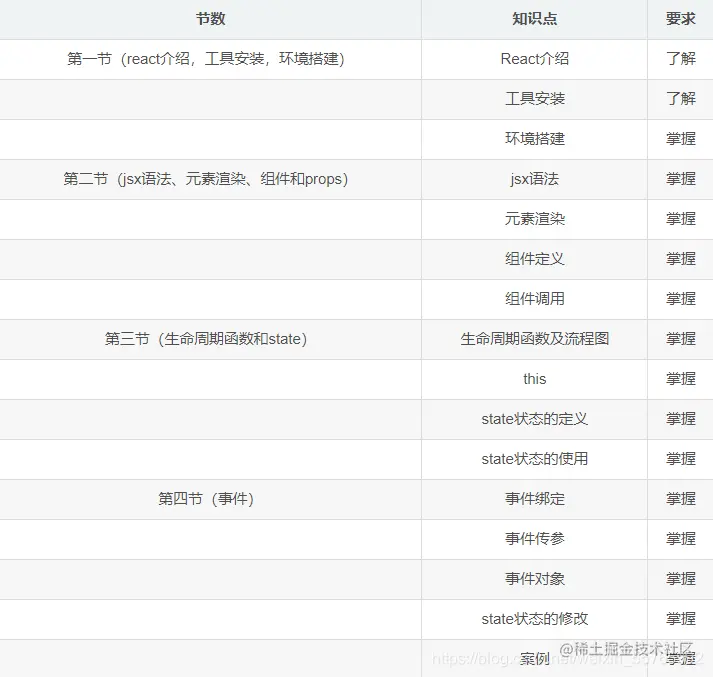The height and width of the screenshot is (677, 713).
Task: Click 了解 in the 工具安装 row
Action: tap(680, 99)
